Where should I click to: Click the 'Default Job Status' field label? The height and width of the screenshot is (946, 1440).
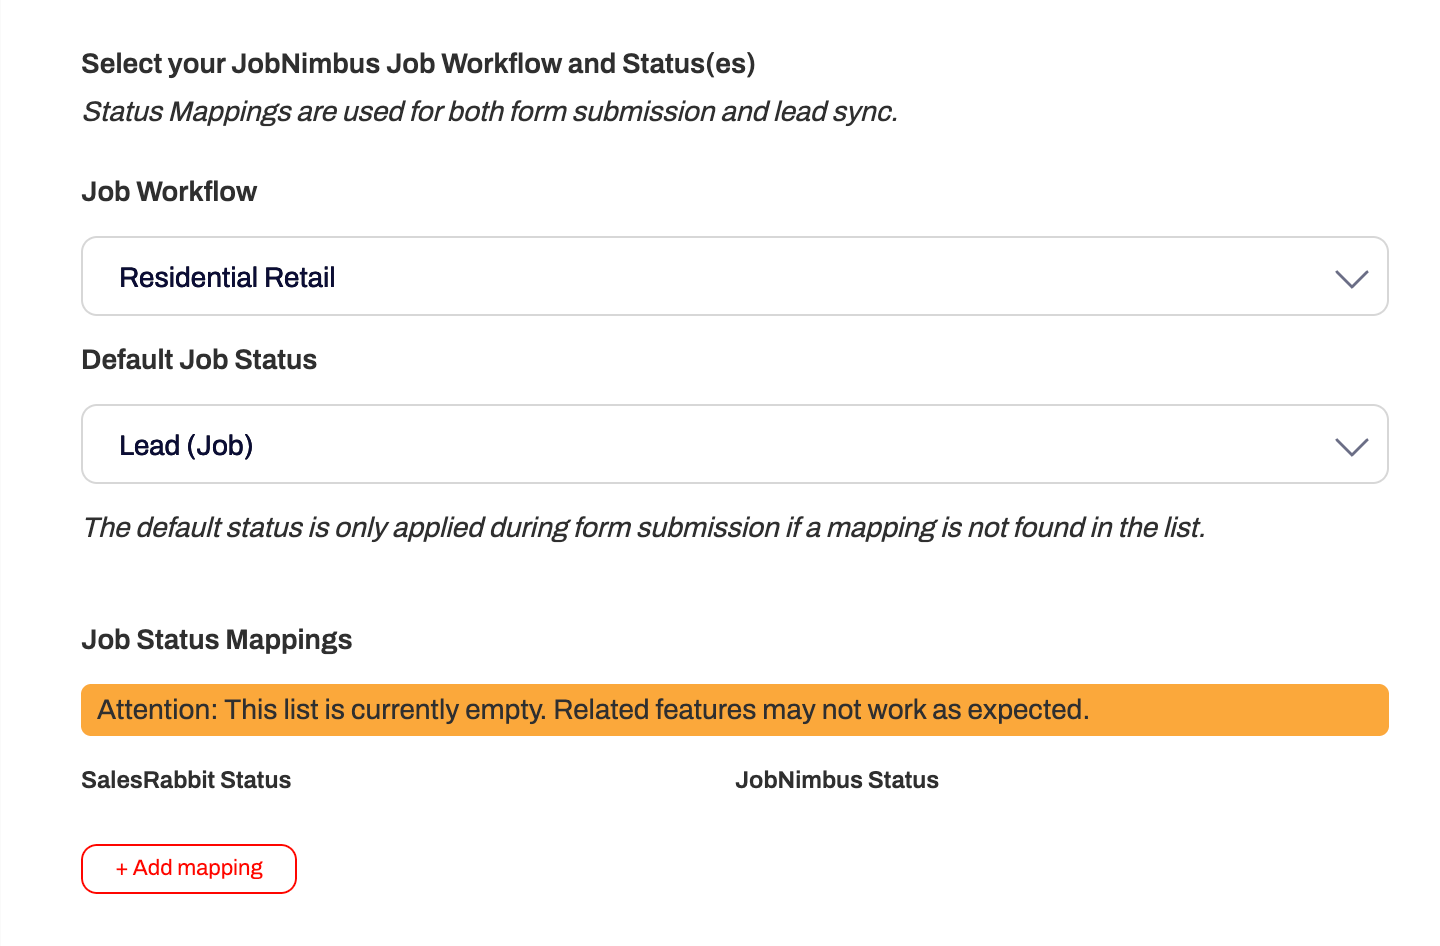[199, 360]
